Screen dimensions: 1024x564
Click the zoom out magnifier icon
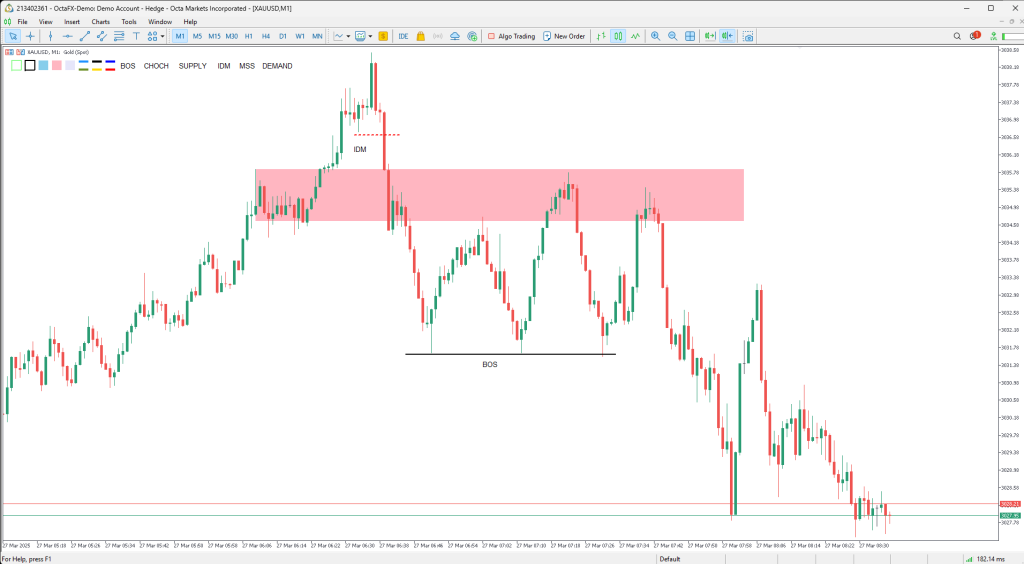672,36
